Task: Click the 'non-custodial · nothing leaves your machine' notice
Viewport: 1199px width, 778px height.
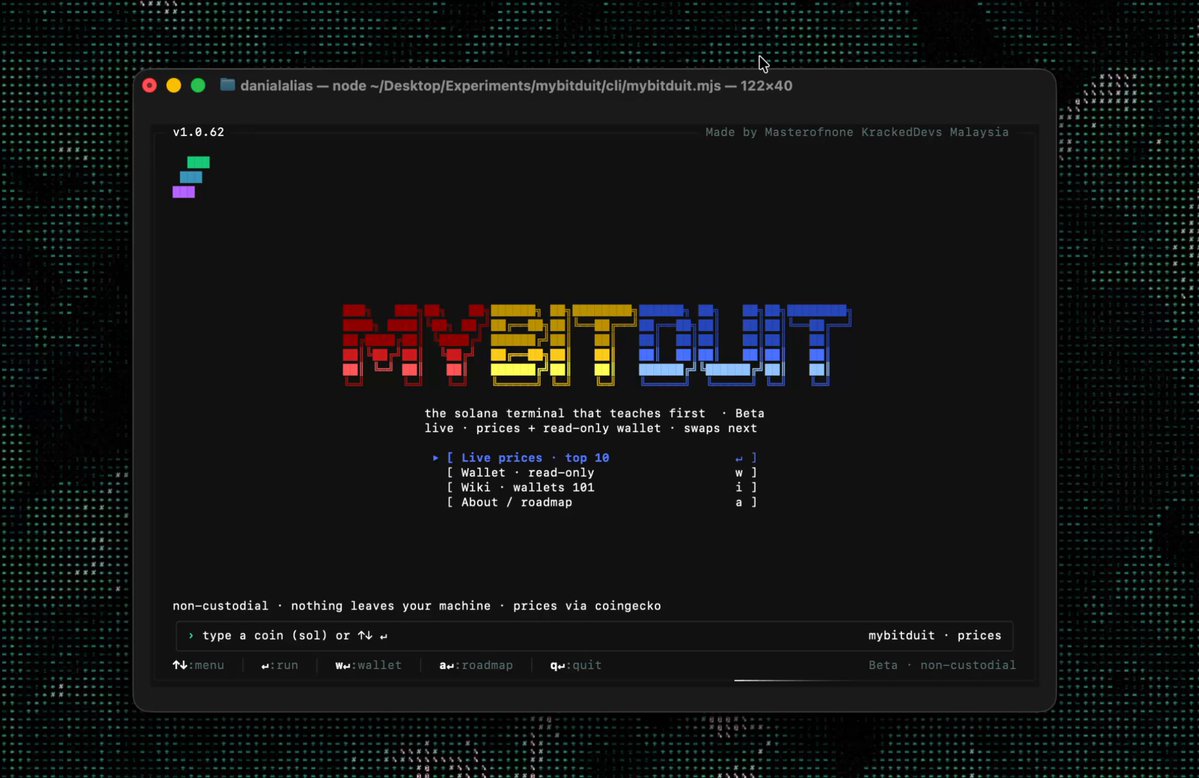Action: pos(331,606)
